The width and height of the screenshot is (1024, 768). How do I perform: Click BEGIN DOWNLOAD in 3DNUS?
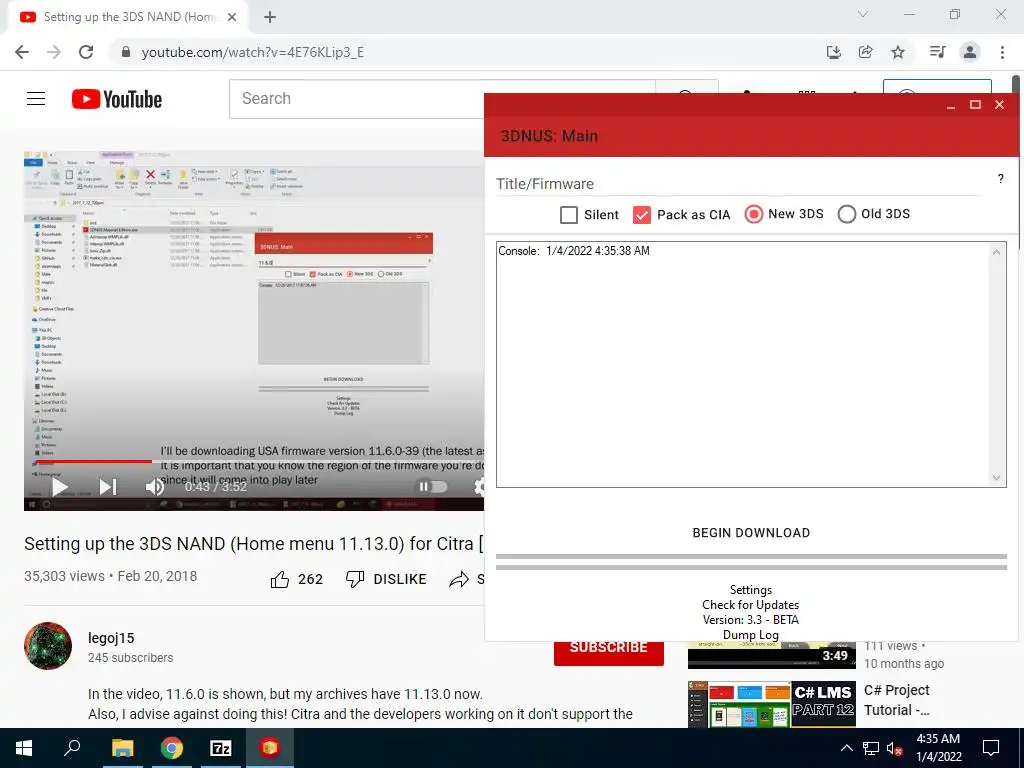pos(751,533)
